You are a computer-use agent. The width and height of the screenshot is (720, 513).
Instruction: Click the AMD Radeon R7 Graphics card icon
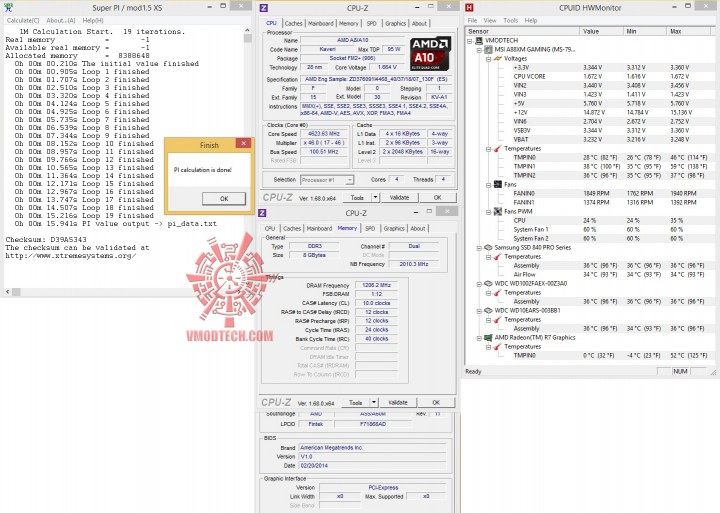488,338
